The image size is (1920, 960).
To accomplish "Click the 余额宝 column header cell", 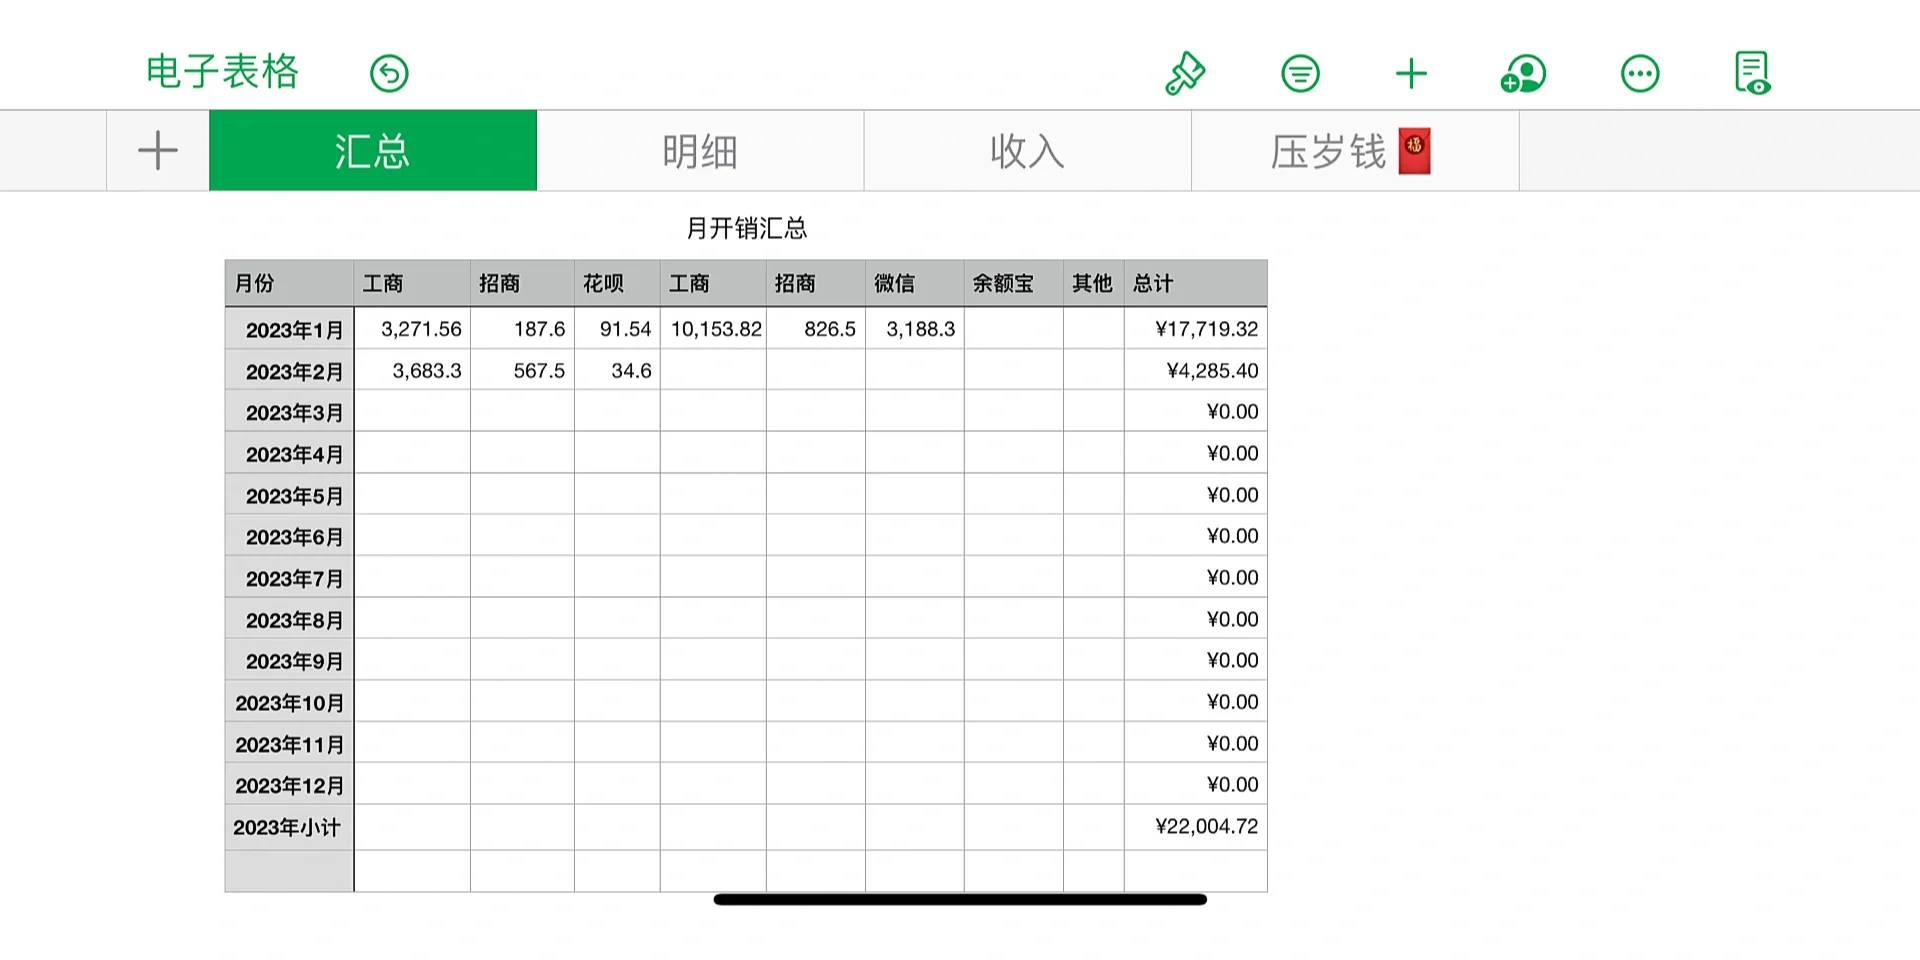I will [x=1013, y=284].
